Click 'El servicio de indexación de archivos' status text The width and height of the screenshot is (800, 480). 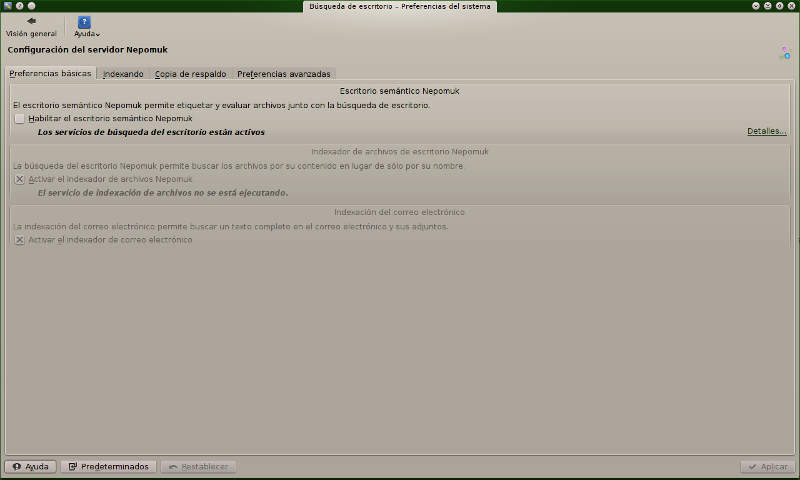163,193
